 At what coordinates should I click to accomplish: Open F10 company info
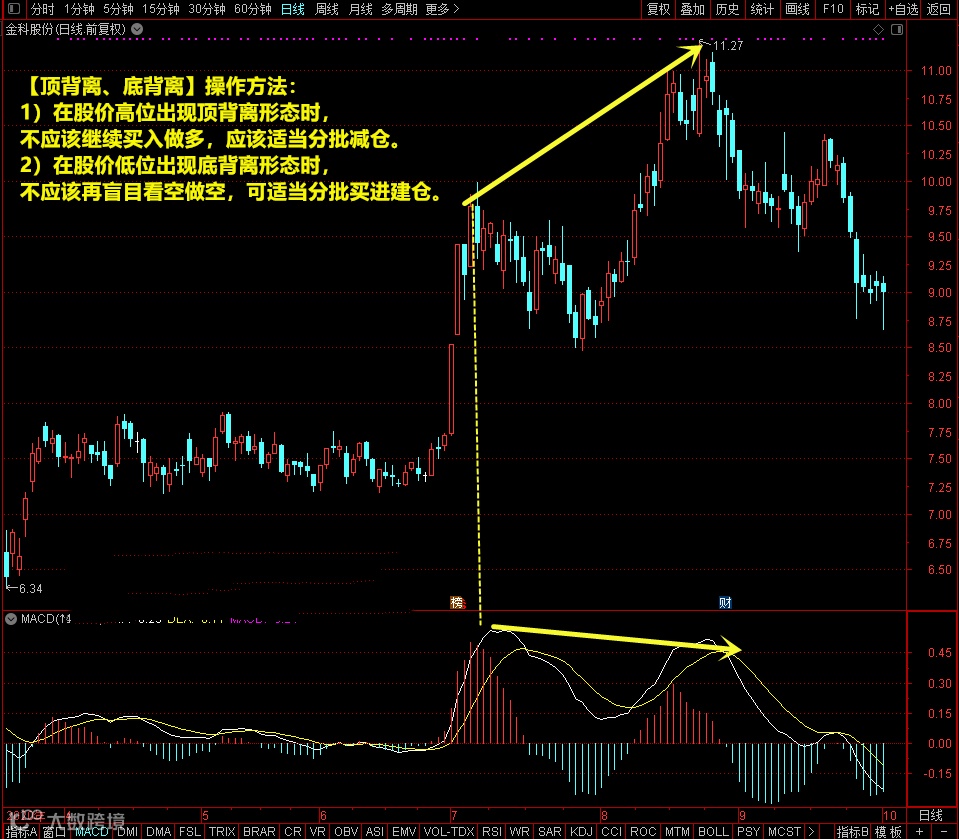[833, 9]
